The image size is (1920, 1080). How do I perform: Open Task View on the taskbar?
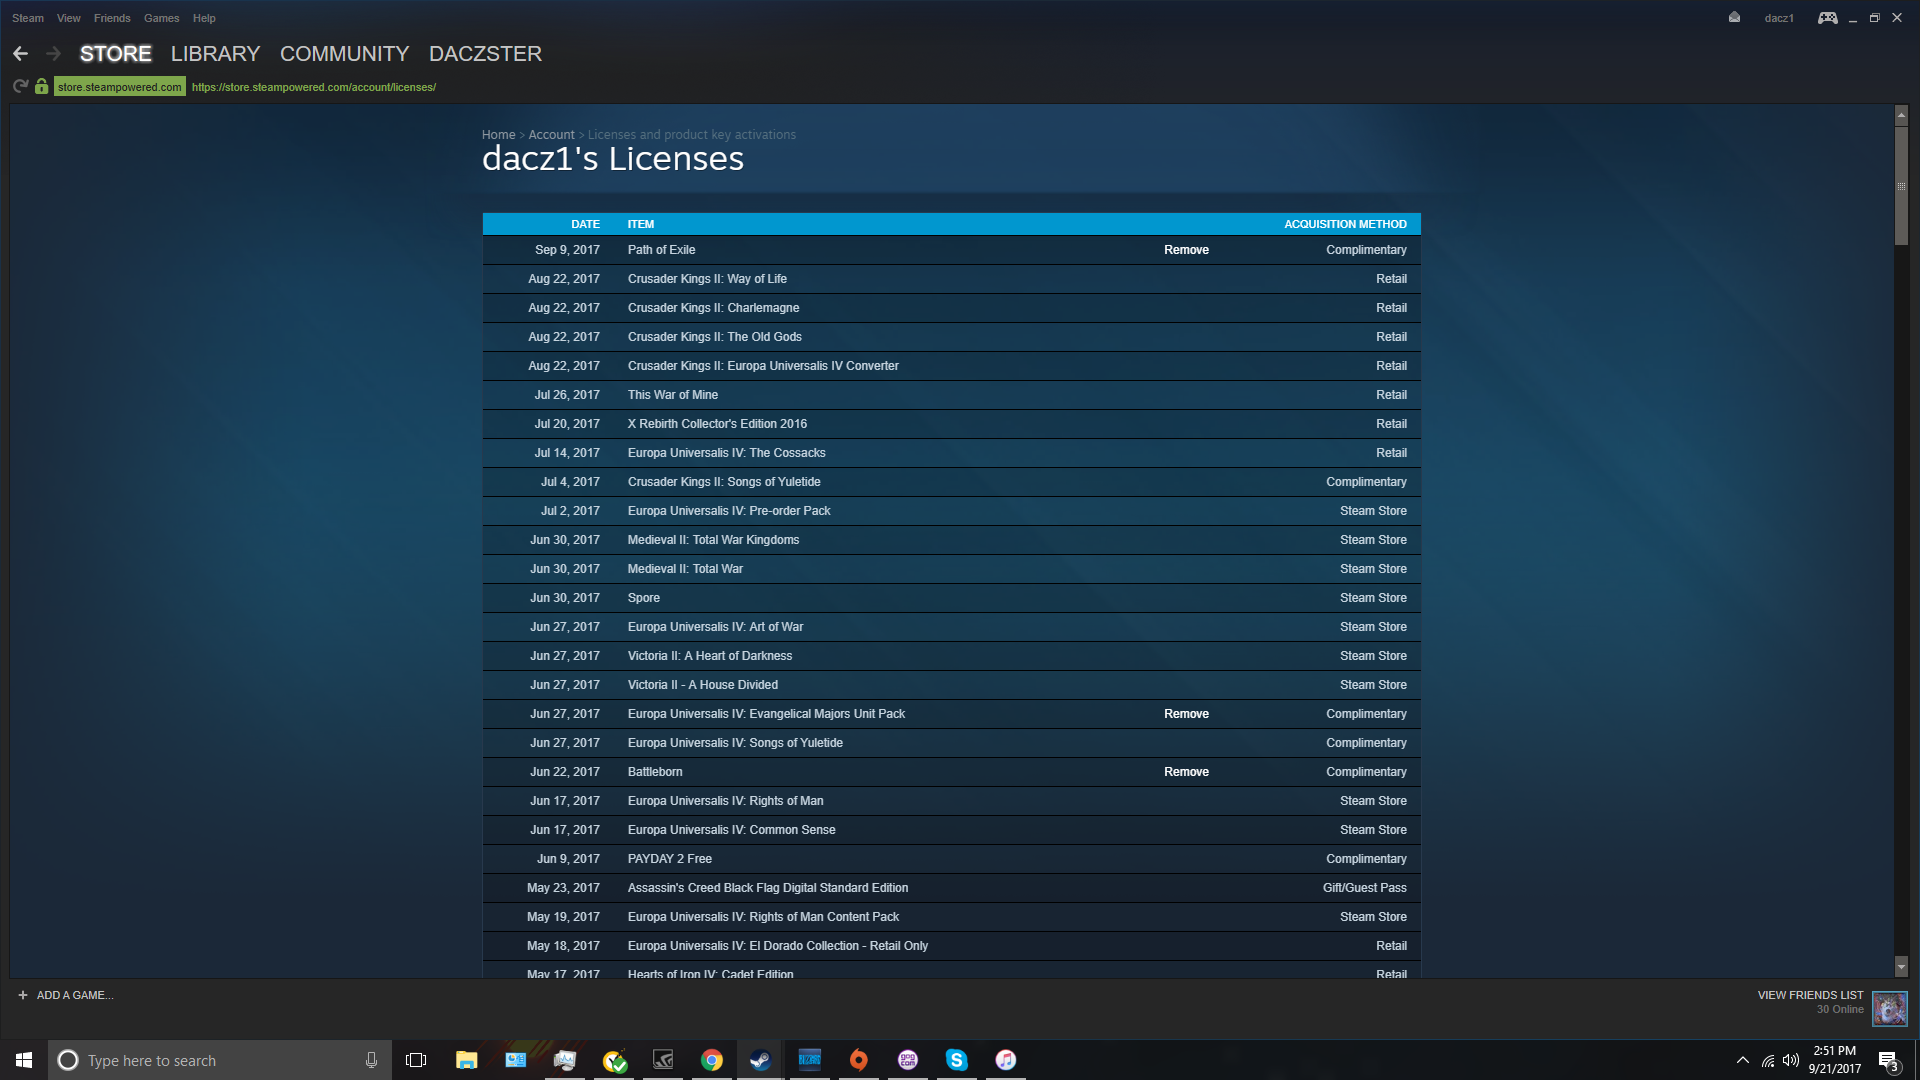[416, 1060]
